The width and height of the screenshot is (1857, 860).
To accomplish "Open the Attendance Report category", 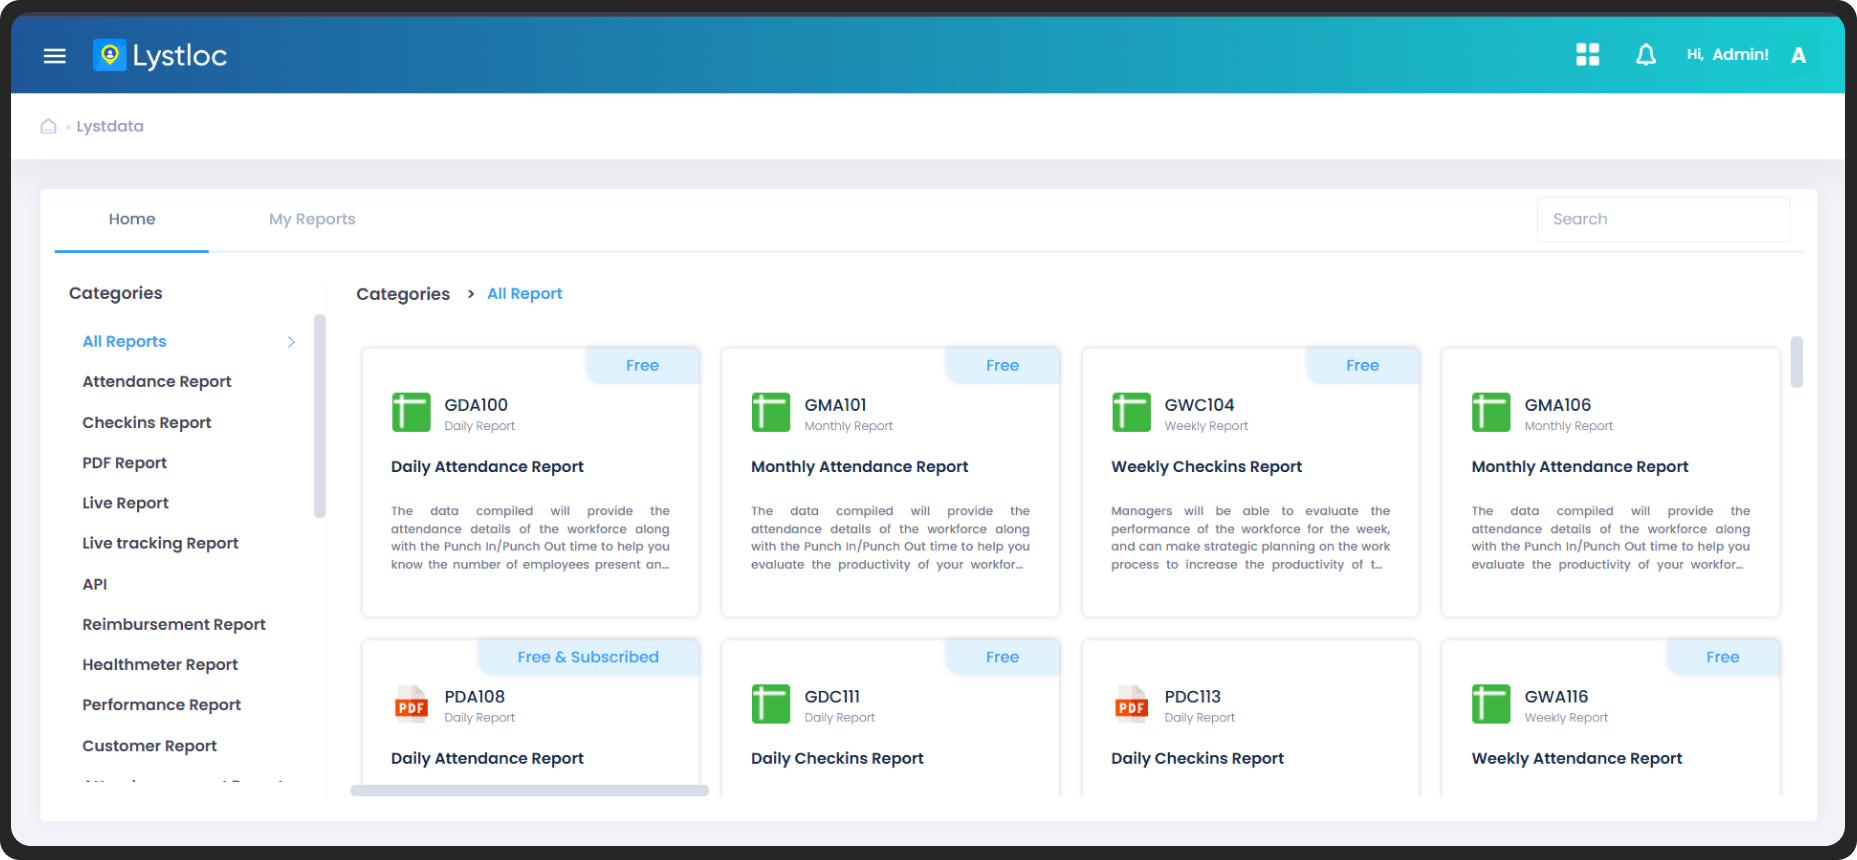I will (x=157, y=382).
